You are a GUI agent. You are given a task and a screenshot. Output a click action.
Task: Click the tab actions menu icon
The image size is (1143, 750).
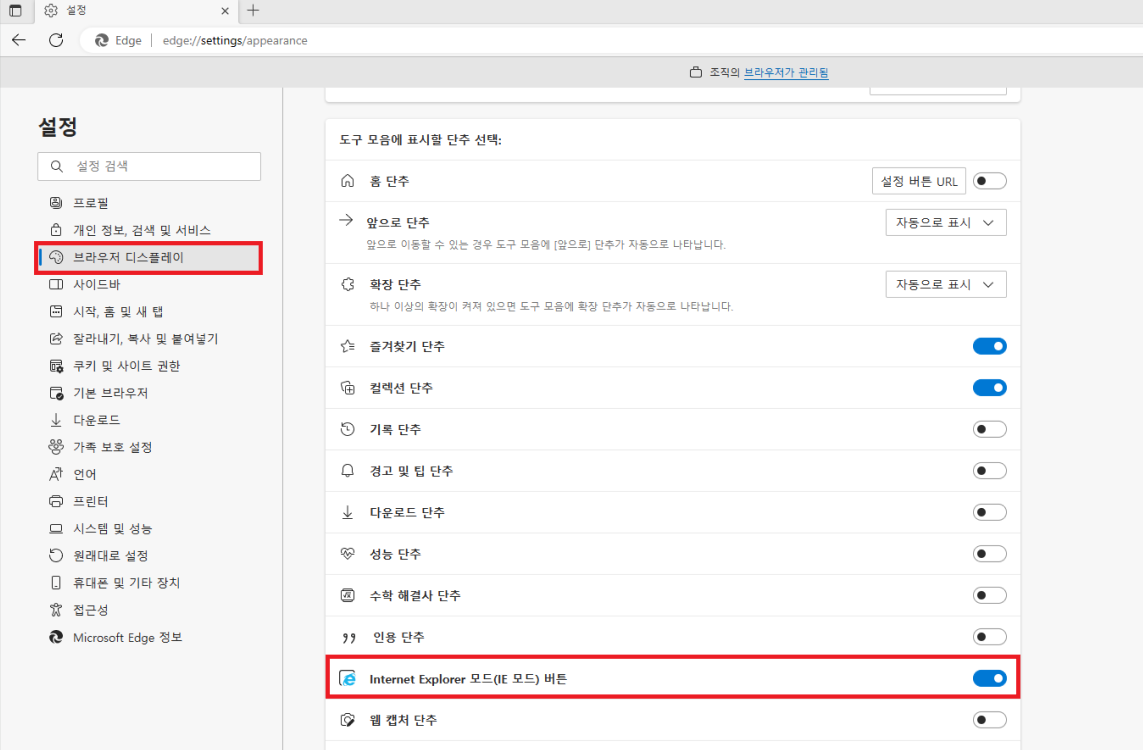point(15,10)
